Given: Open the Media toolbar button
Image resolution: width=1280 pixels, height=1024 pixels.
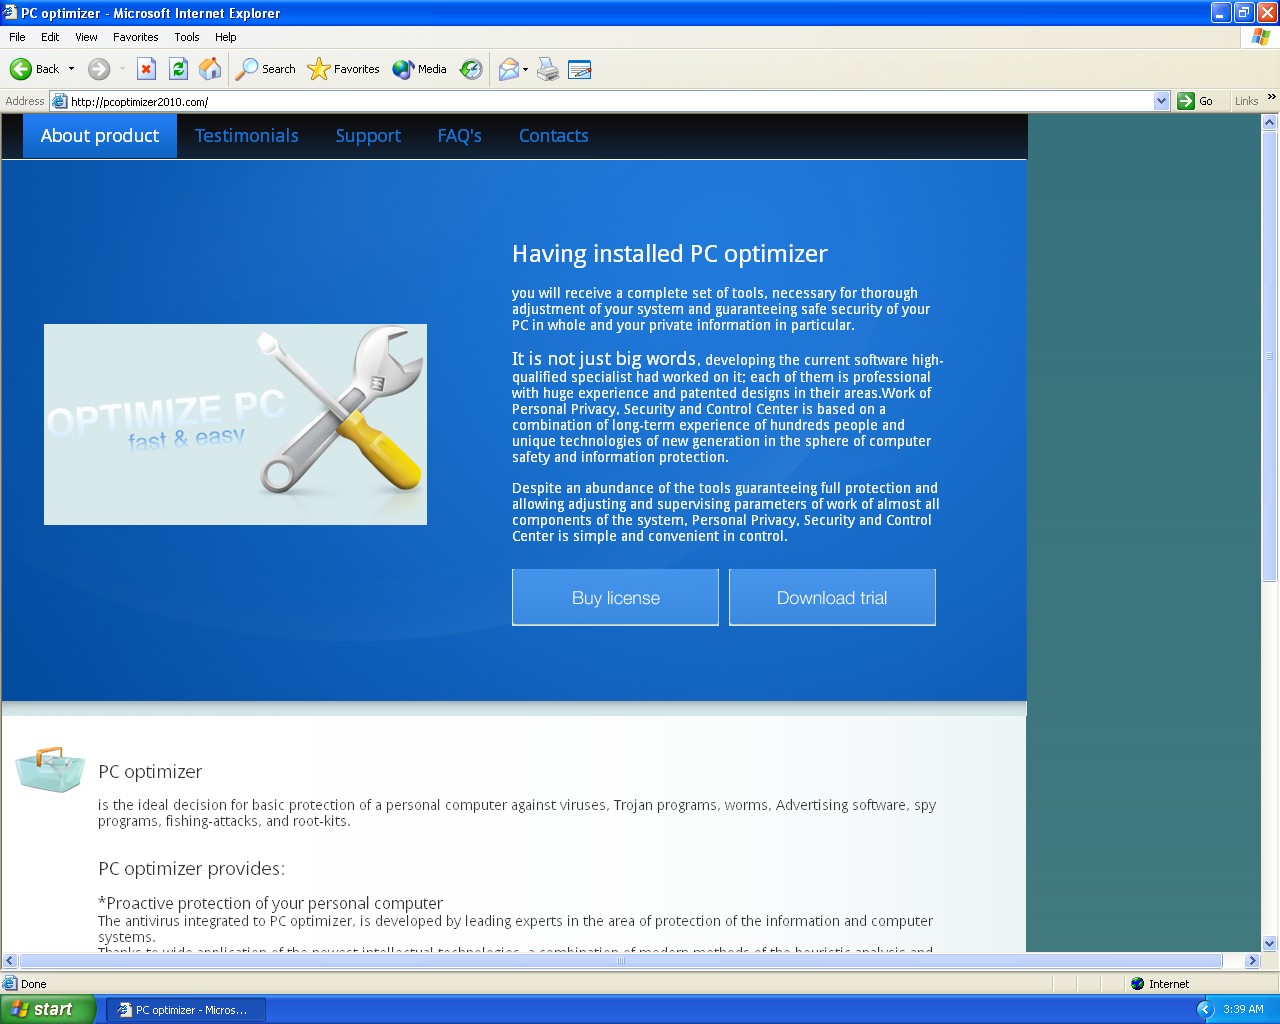Looking at the screenshot, I should (420, 69).
